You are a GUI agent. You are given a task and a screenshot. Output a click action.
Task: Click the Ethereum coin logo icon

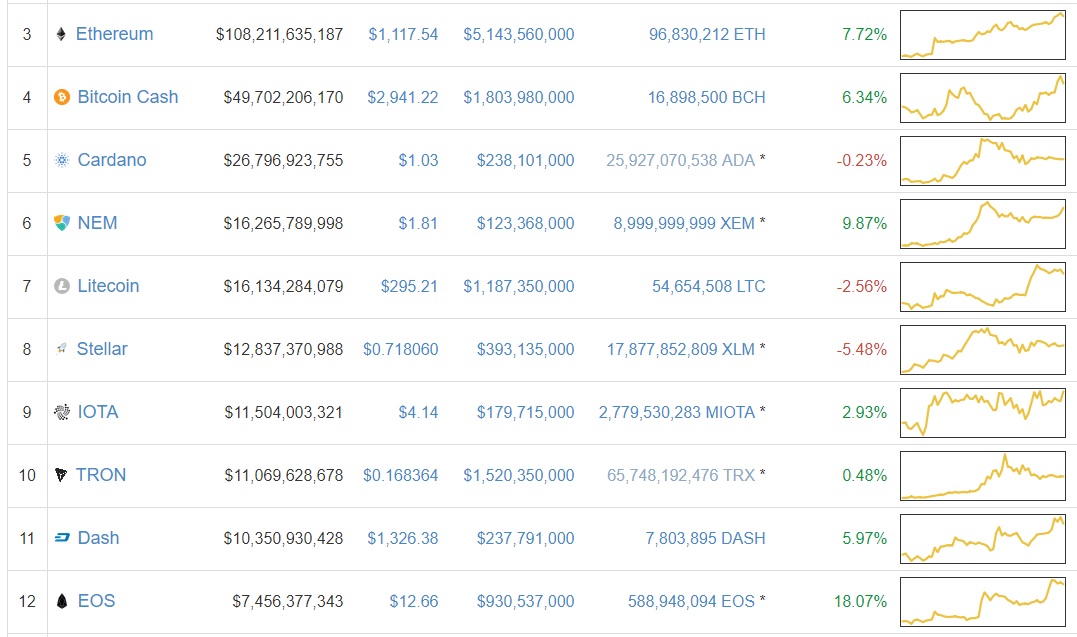click(61, 34)
